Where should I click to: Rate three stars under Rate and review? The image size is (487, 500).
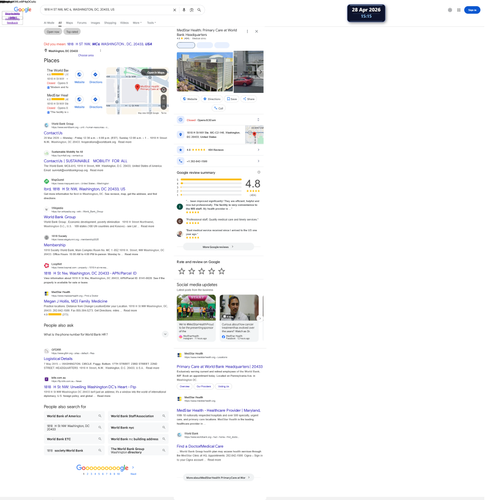(202, 271)
